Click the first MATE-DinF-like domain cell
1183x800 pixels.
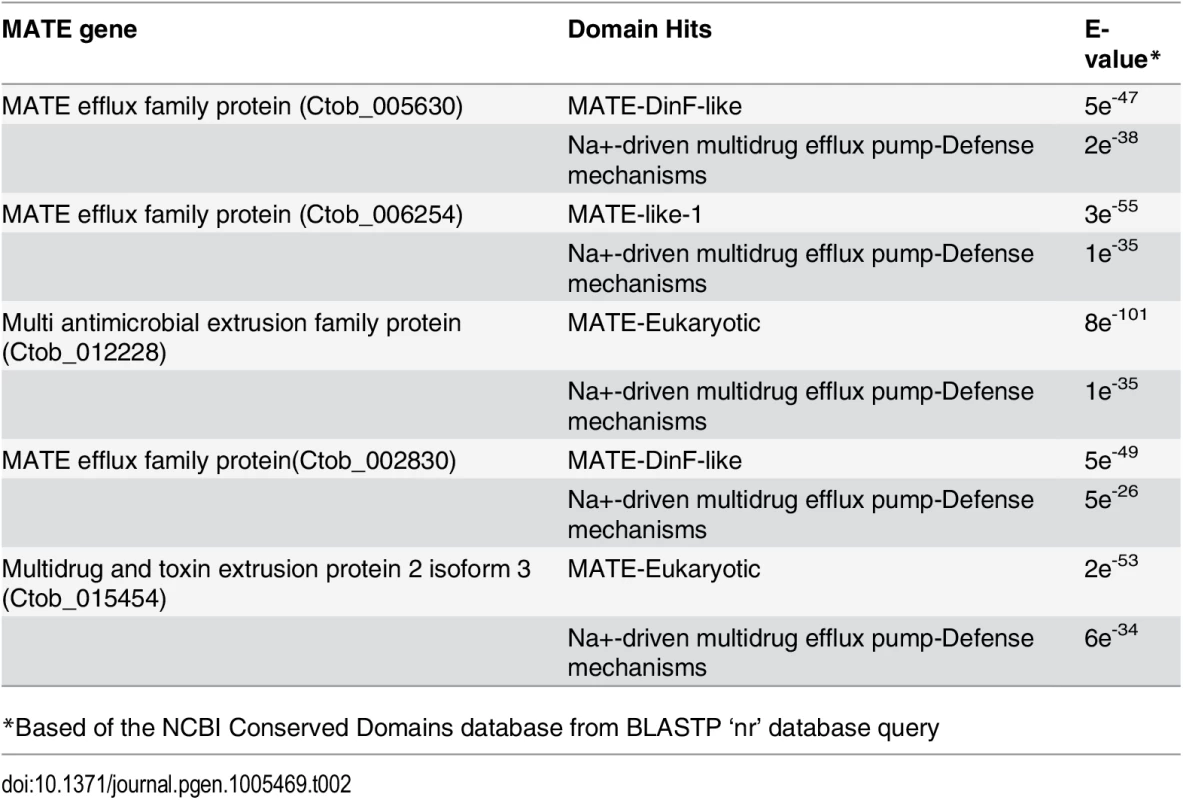point(654,106)
